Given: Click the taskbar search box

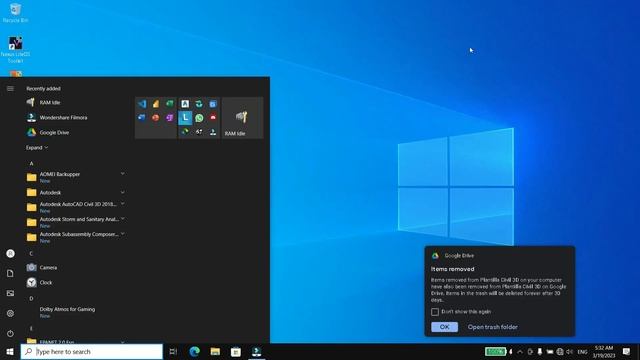Looking at the screenshot, I should click(x=91, y=351).
